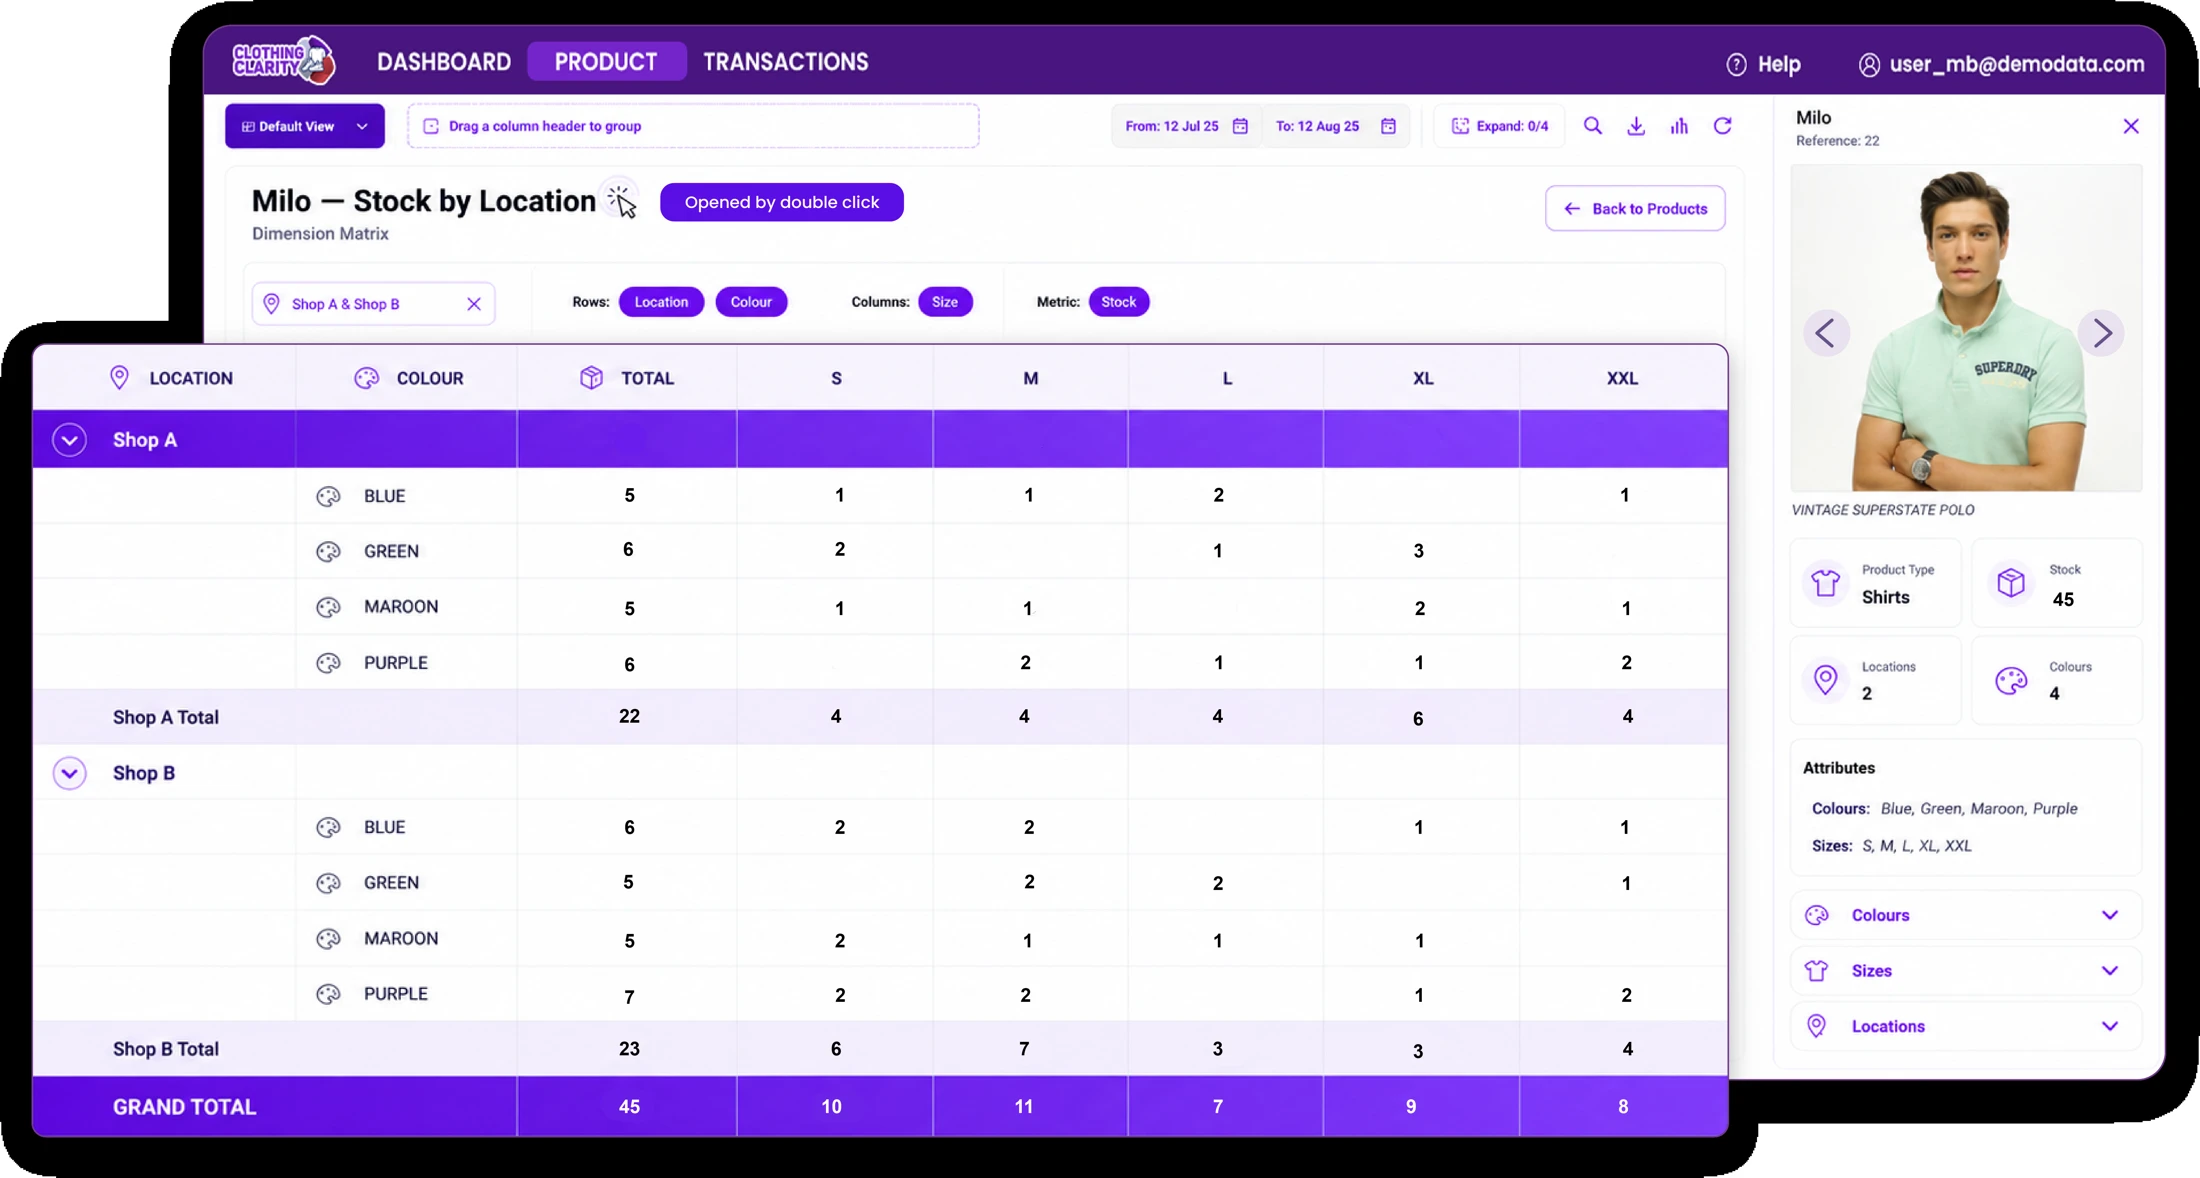Open the bar chart view icon
Screen dimensions: 2200x1178
click(x=1679, y=126)
